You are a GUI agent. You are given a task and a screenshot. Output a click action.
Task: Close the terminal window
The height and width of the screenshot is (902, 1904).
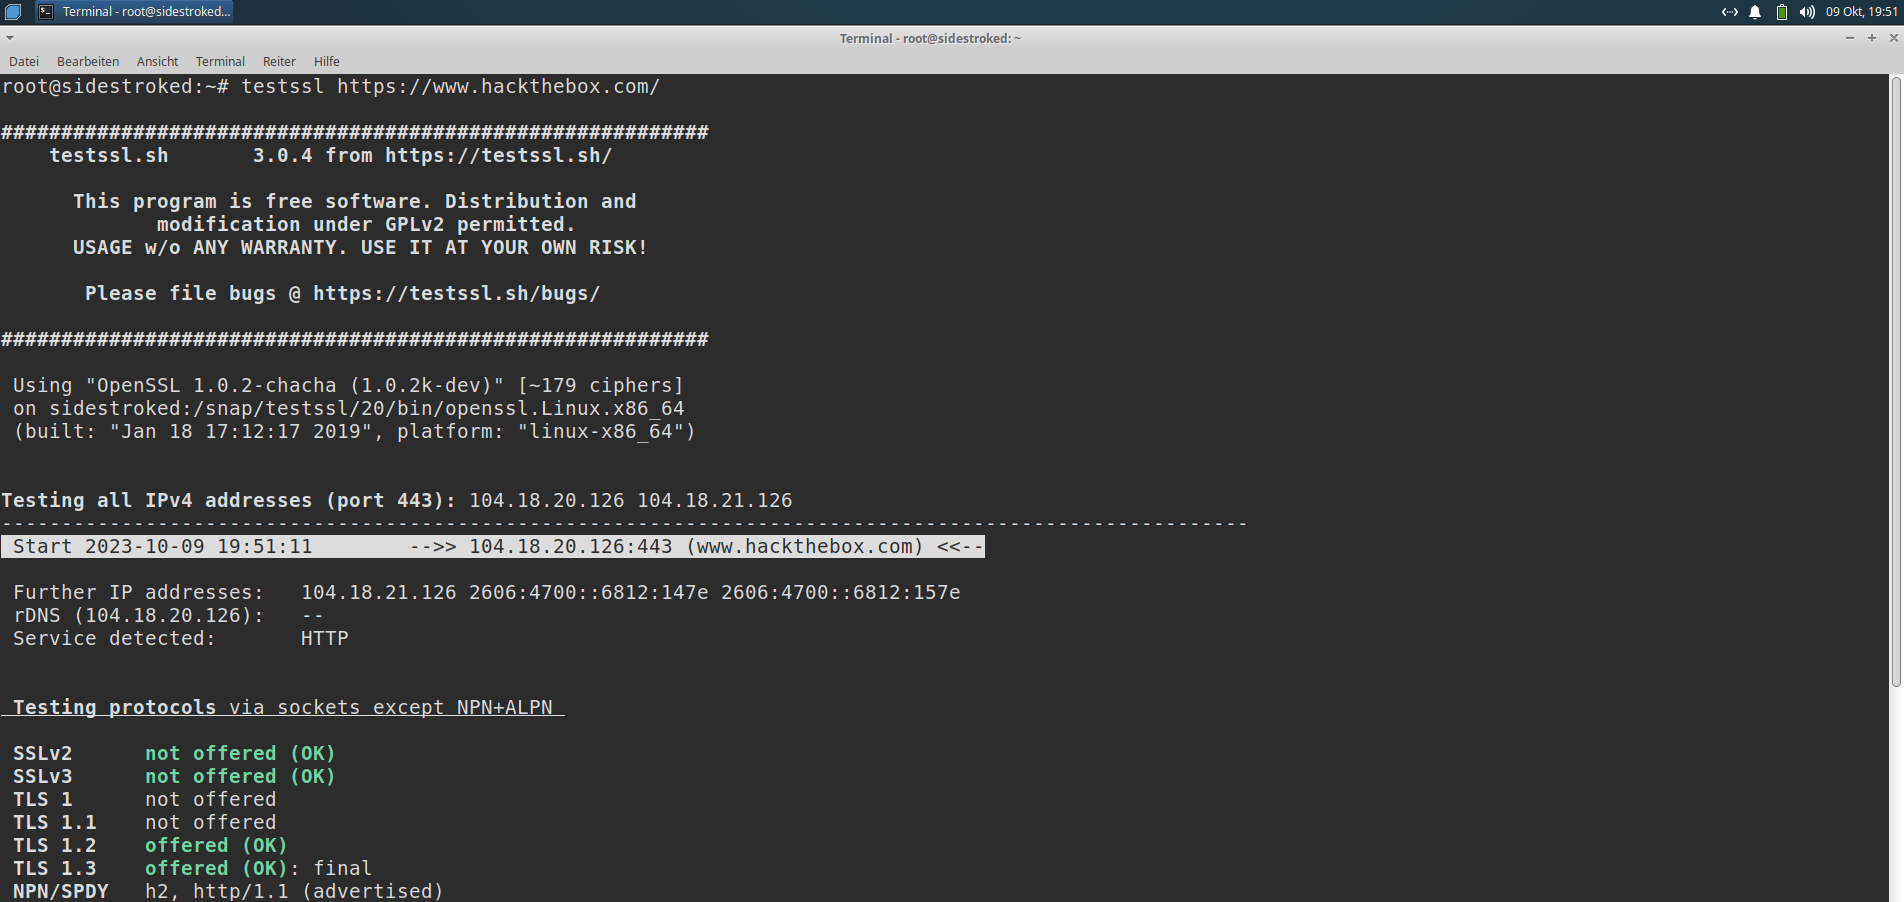(1893, 38)
